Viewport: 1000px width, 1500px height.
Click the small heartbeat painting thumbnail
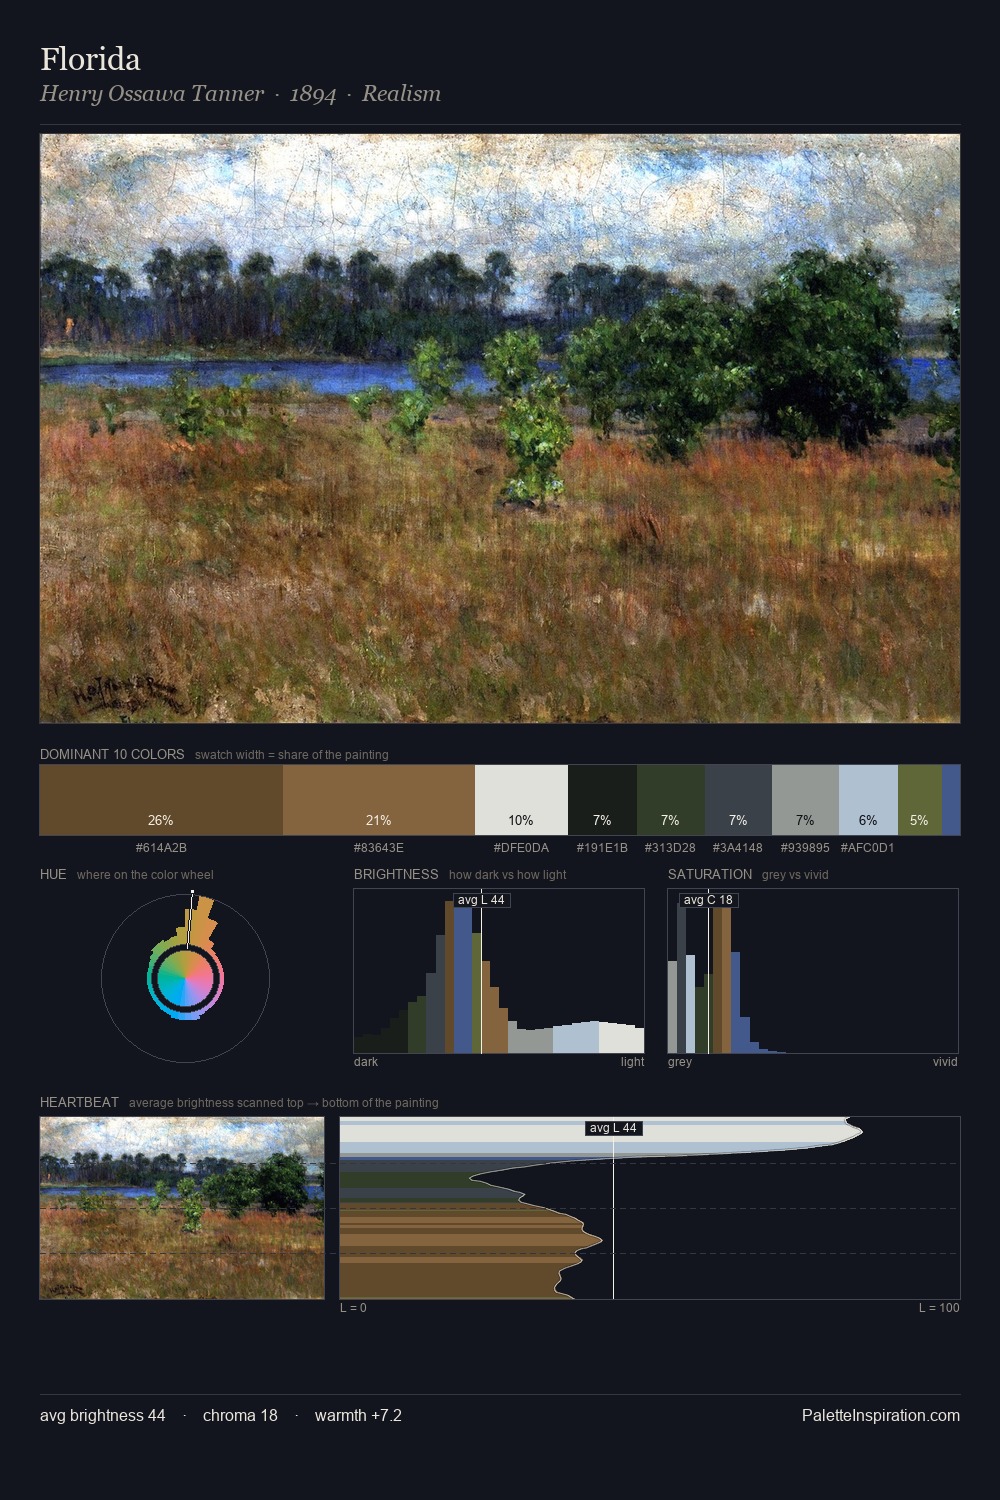pos(182,1208)
